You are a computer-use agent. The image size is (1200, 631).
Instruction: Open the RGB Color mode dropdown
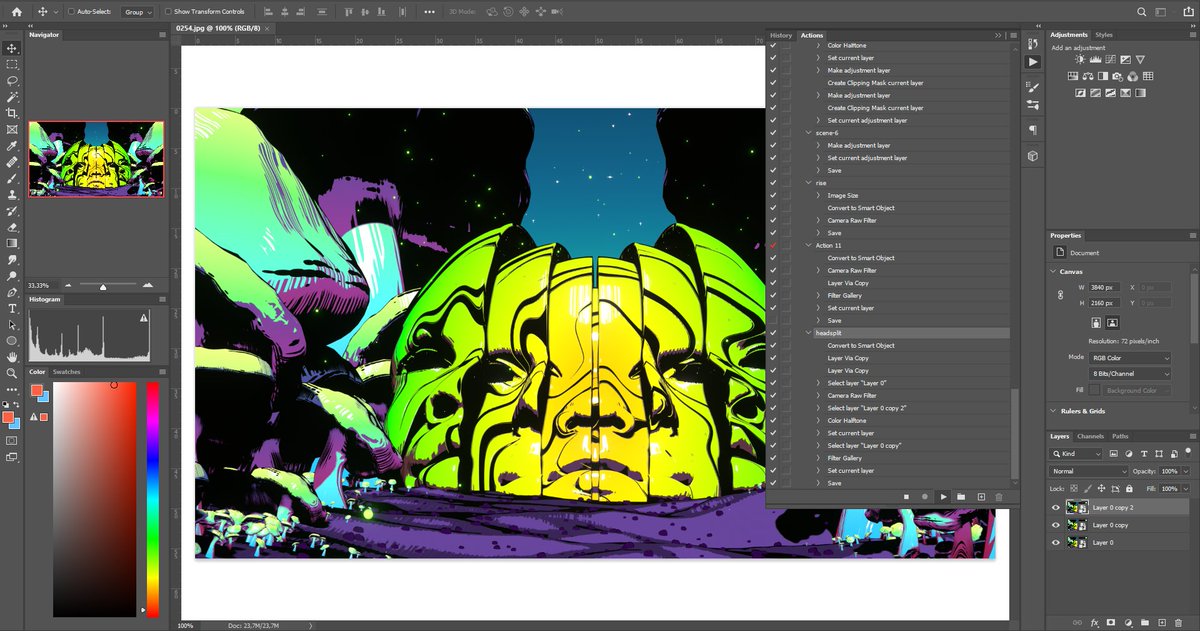pos(1130,358)
